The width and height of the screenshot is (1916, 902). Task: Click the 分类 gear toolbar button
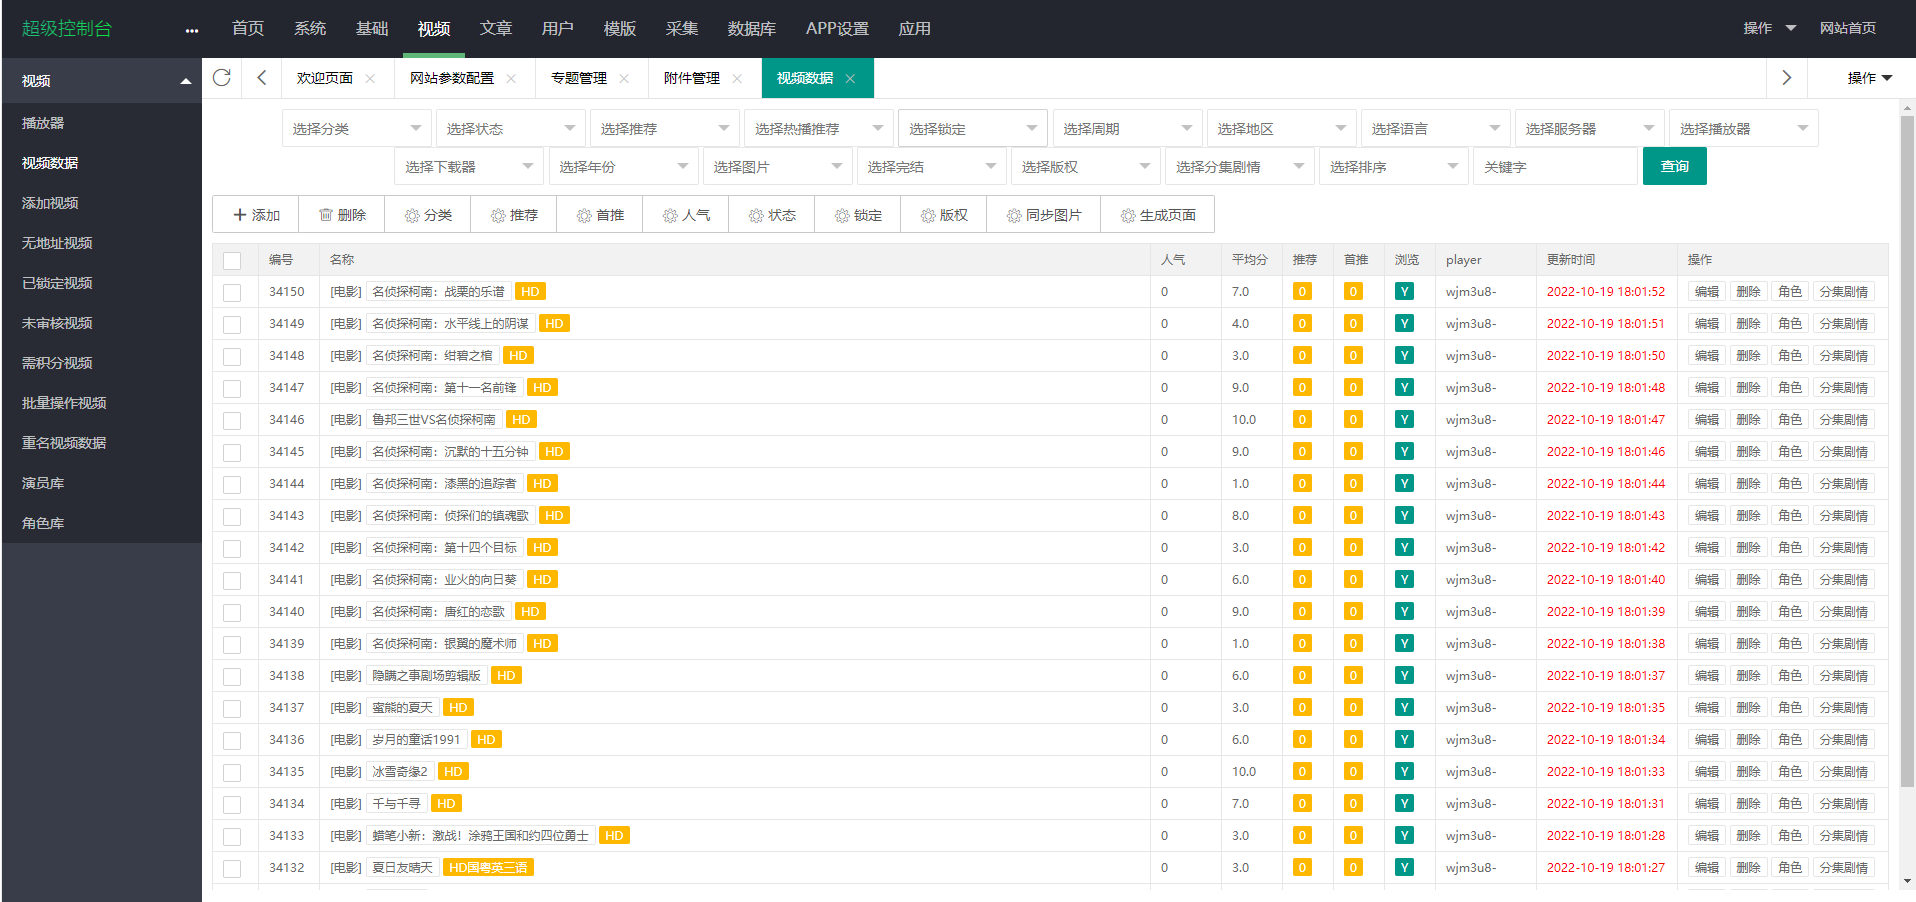[428, 215]
